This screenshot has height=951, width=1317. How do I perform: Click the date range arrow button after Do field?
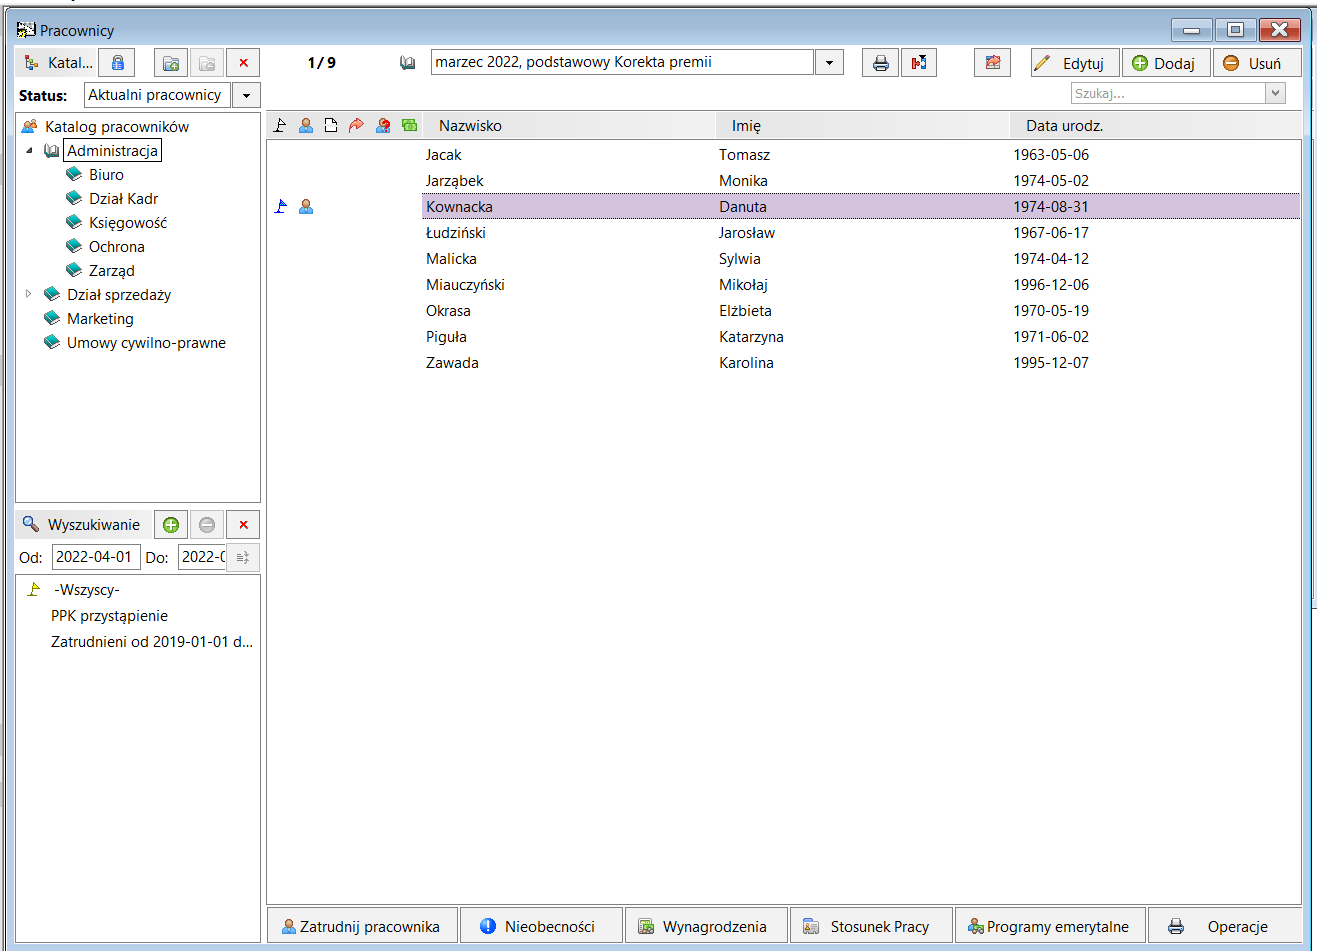pyautogui.click(x=243, y=557)
